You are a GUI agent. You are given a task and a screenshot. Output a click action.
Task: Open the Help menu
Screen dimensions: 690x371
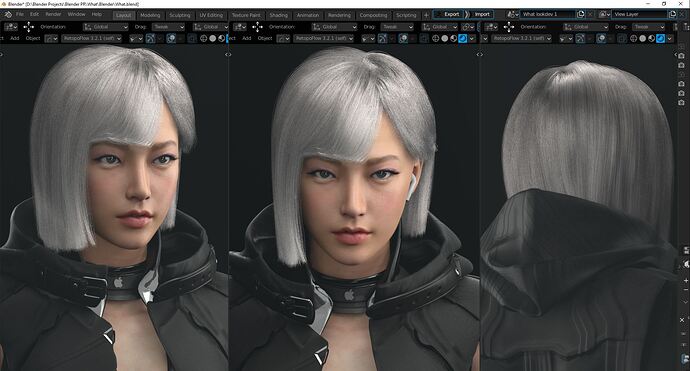click(x=96, y=14)
